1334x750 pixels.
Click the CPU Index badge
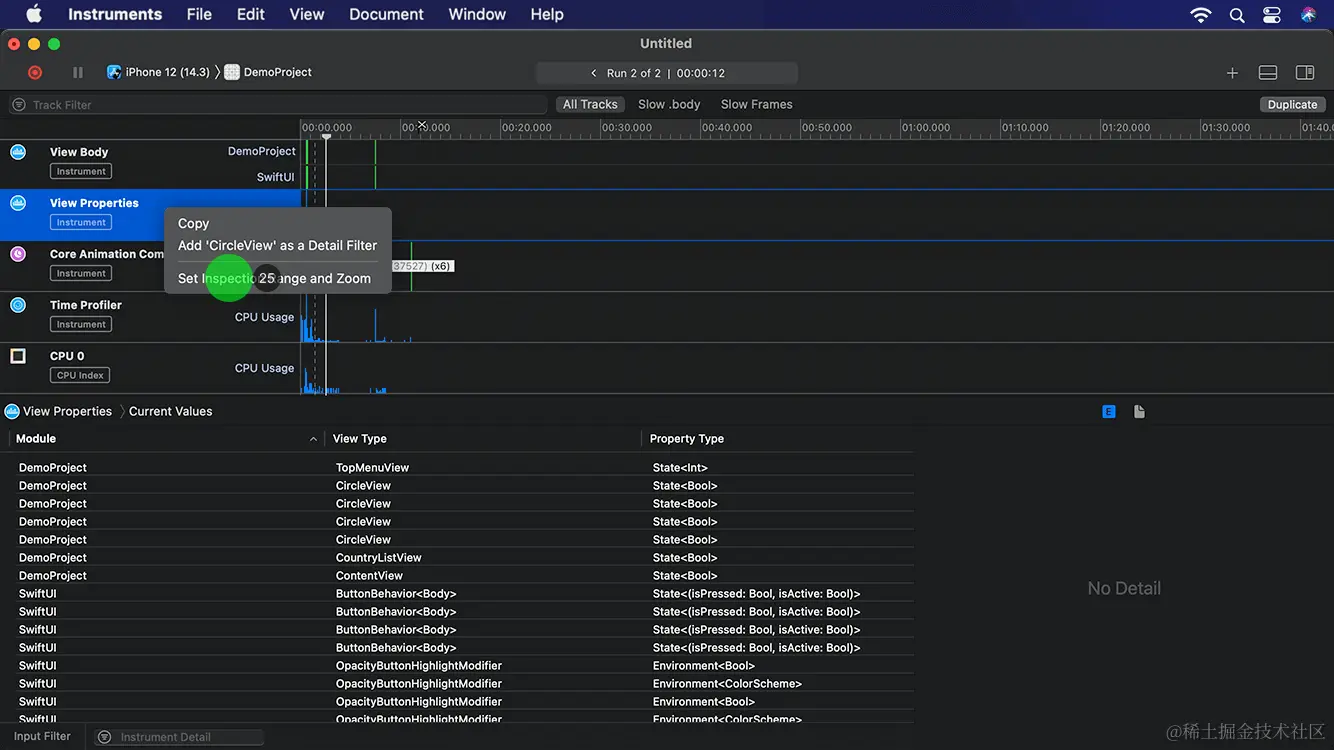coord(80,376)
